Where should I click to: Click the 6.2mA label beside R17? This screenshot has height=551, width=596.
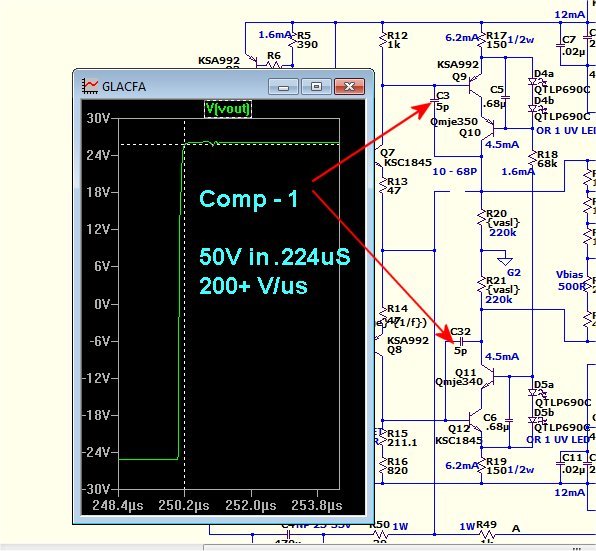pos(461,38)
